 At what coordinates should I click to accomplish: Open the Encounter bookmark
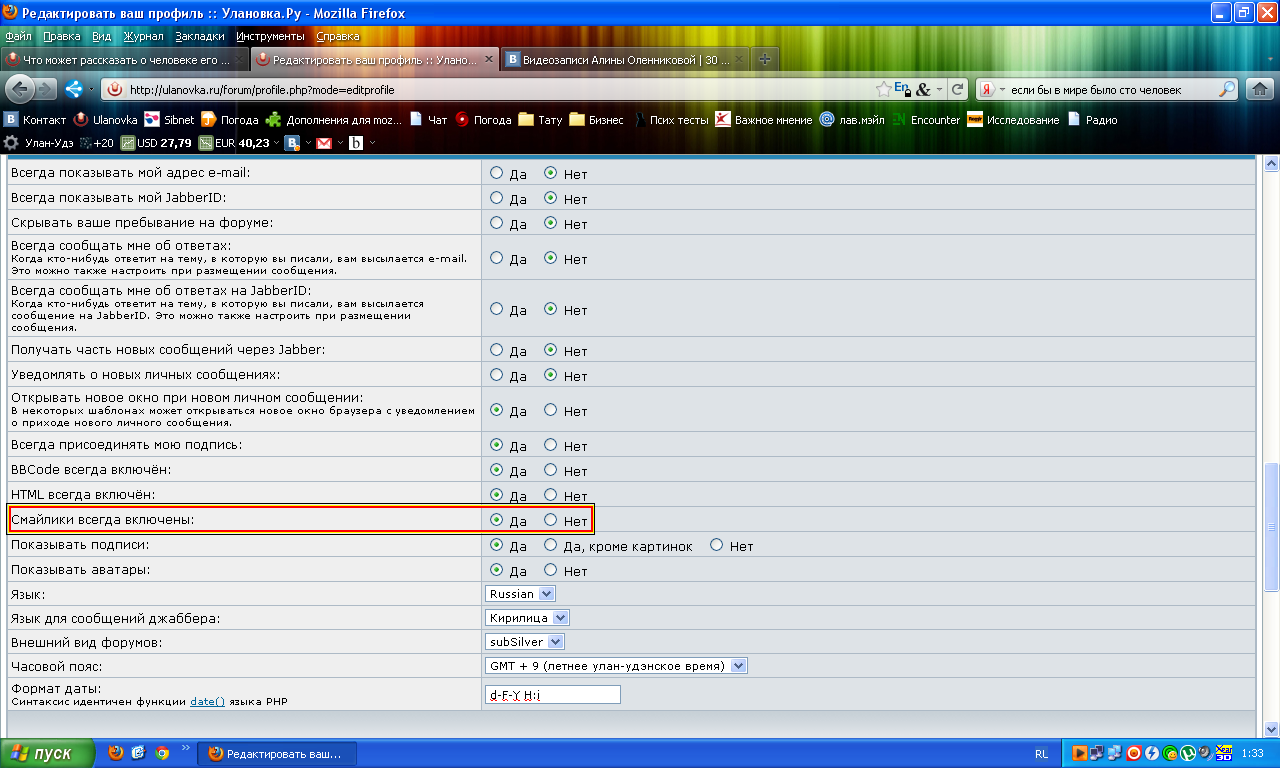(926, 120)
